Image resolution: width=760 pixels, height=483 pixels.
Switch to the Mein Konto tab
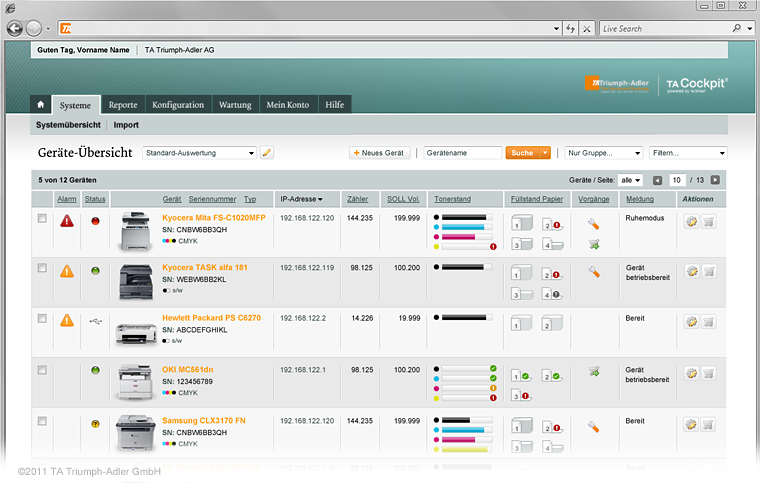287,105
